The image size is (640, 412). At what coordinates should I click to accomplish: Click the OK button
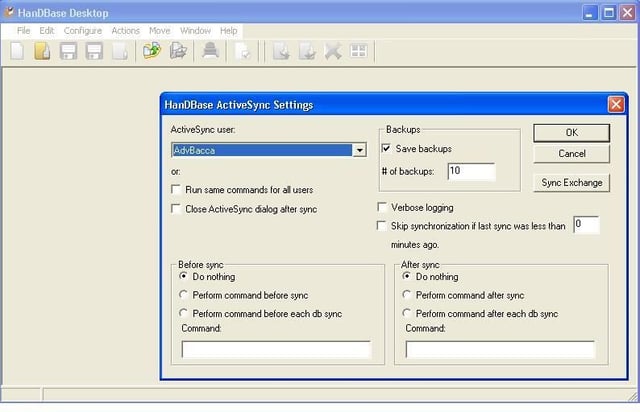[x=571, y=133]
